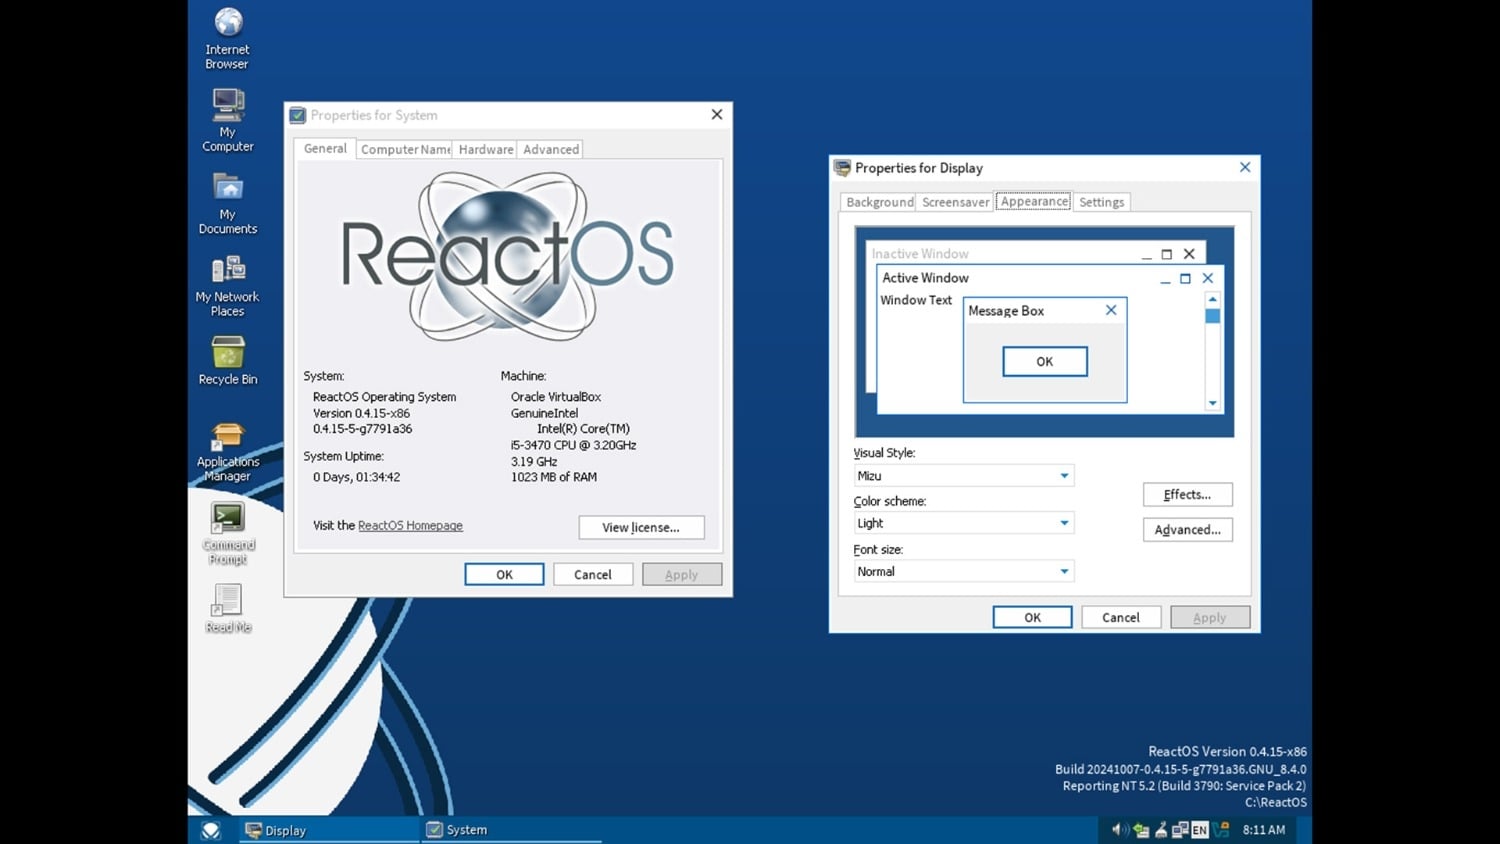The height and width of the screenshot is (844, 1500).
Task: Click the preview scrollbar thumb
Action: tap(1212, 316)
